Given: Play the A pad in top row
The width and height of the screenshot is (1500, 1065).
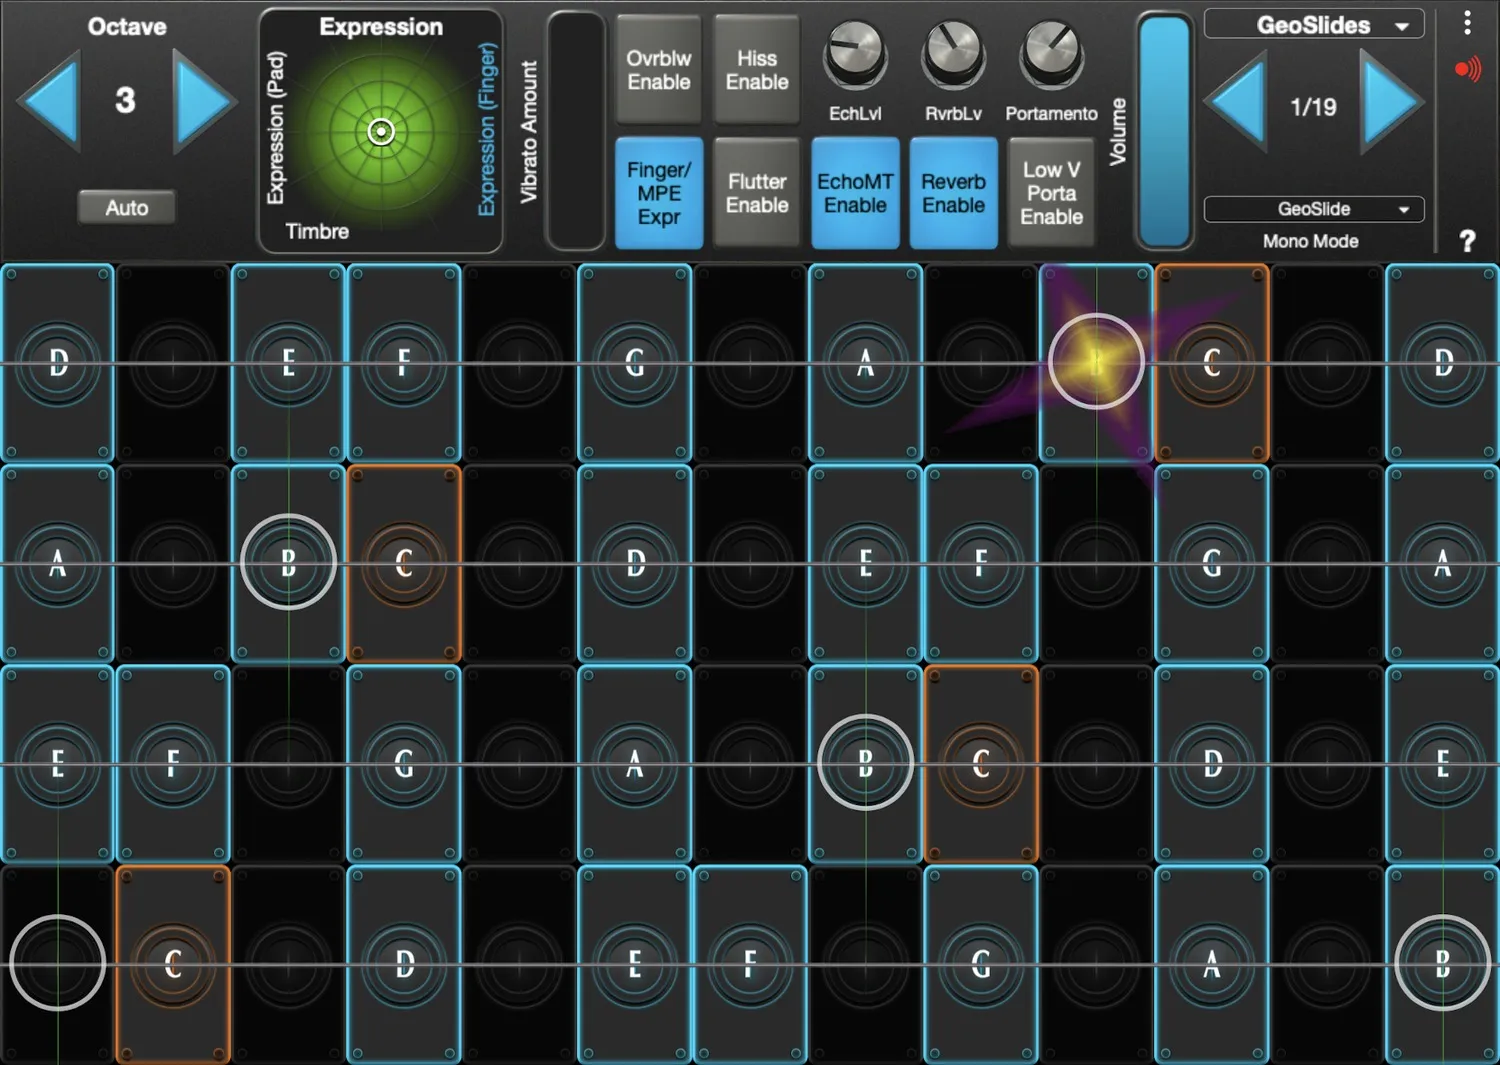Looking at the screenshot, I should click(x=865, y=362).
